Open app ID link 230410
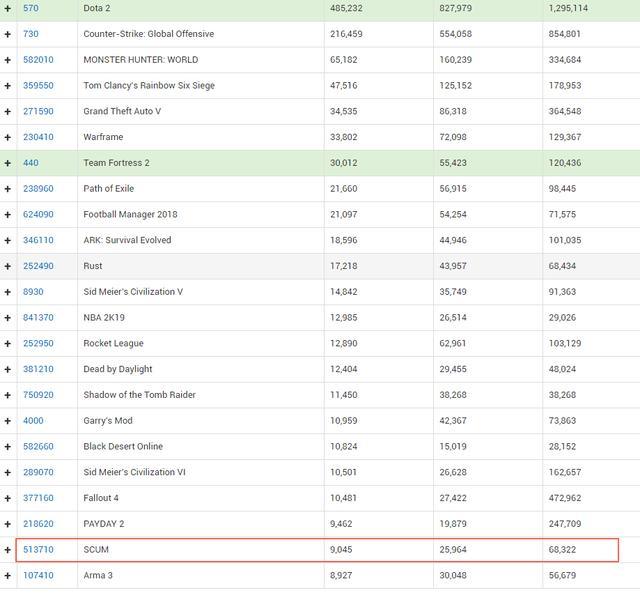The height and width of the screenshot is (593, 640). pyautogui.click(x=38, y=137)
